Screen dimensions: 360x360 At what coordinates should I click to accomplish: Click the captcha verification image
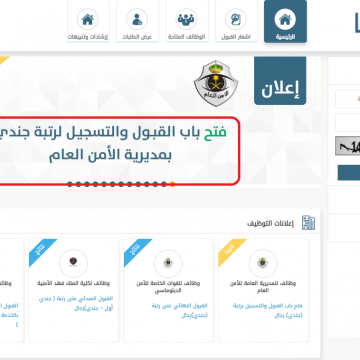pyautogui.click(x=347, y=147)
